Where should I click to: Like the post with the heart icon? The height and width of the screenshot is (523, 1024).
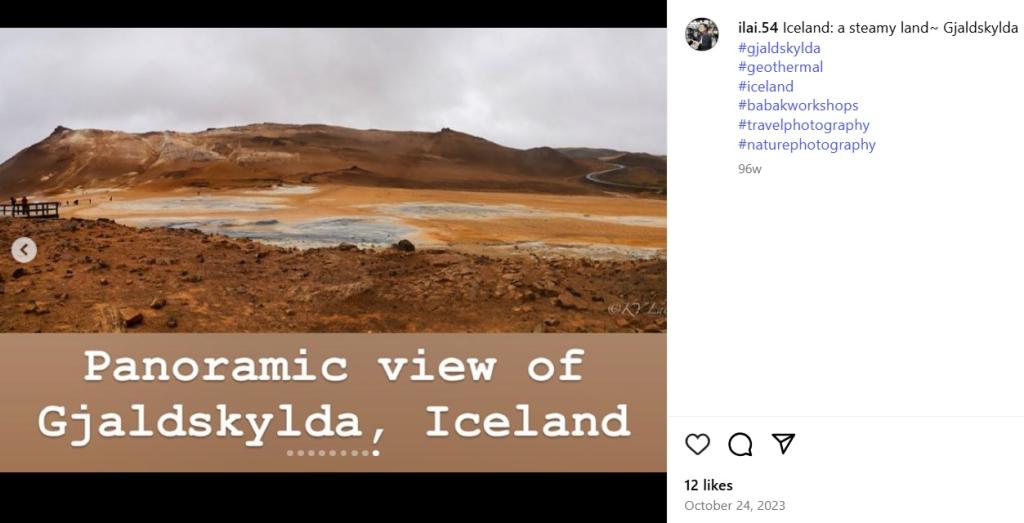[x=697, y=444]
